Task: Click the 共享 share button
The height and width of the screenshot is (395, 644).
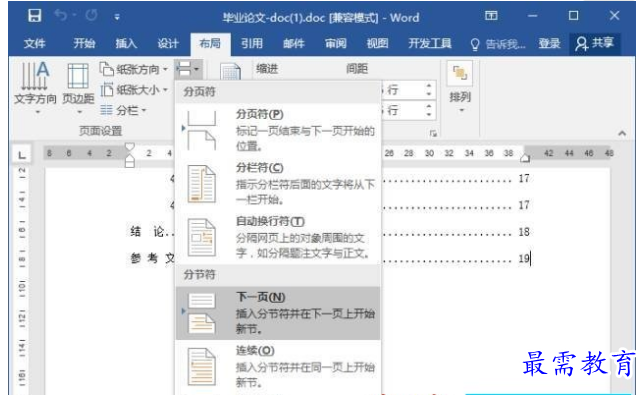Action: click(x=595, y=43)
